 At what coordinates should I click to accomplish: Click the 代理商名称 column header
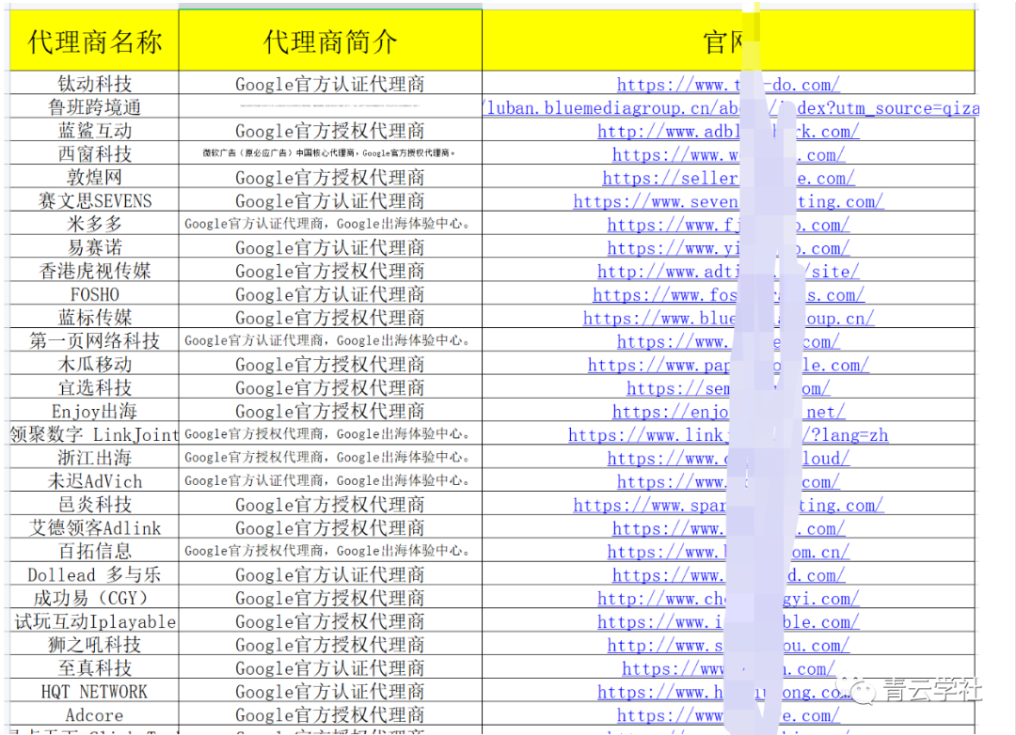(x=94, y=41)
